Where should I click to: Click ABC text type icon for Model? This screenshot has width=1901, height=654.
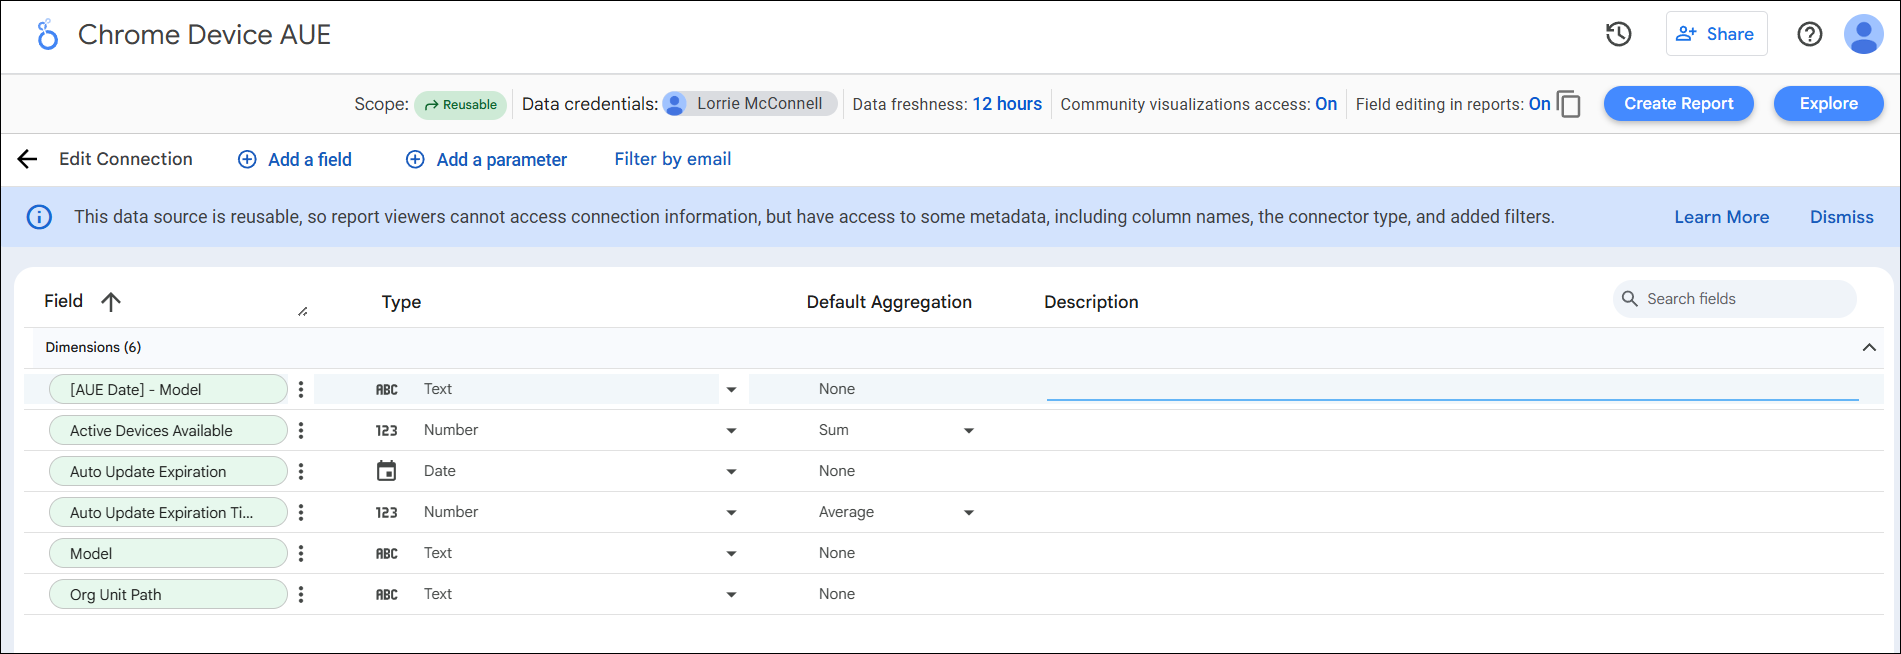387,554
